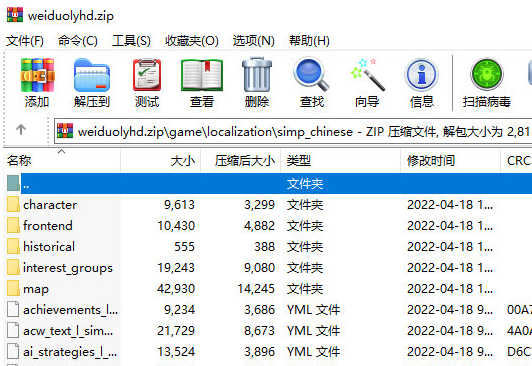Click Extract To (解压到) icon

92,75
